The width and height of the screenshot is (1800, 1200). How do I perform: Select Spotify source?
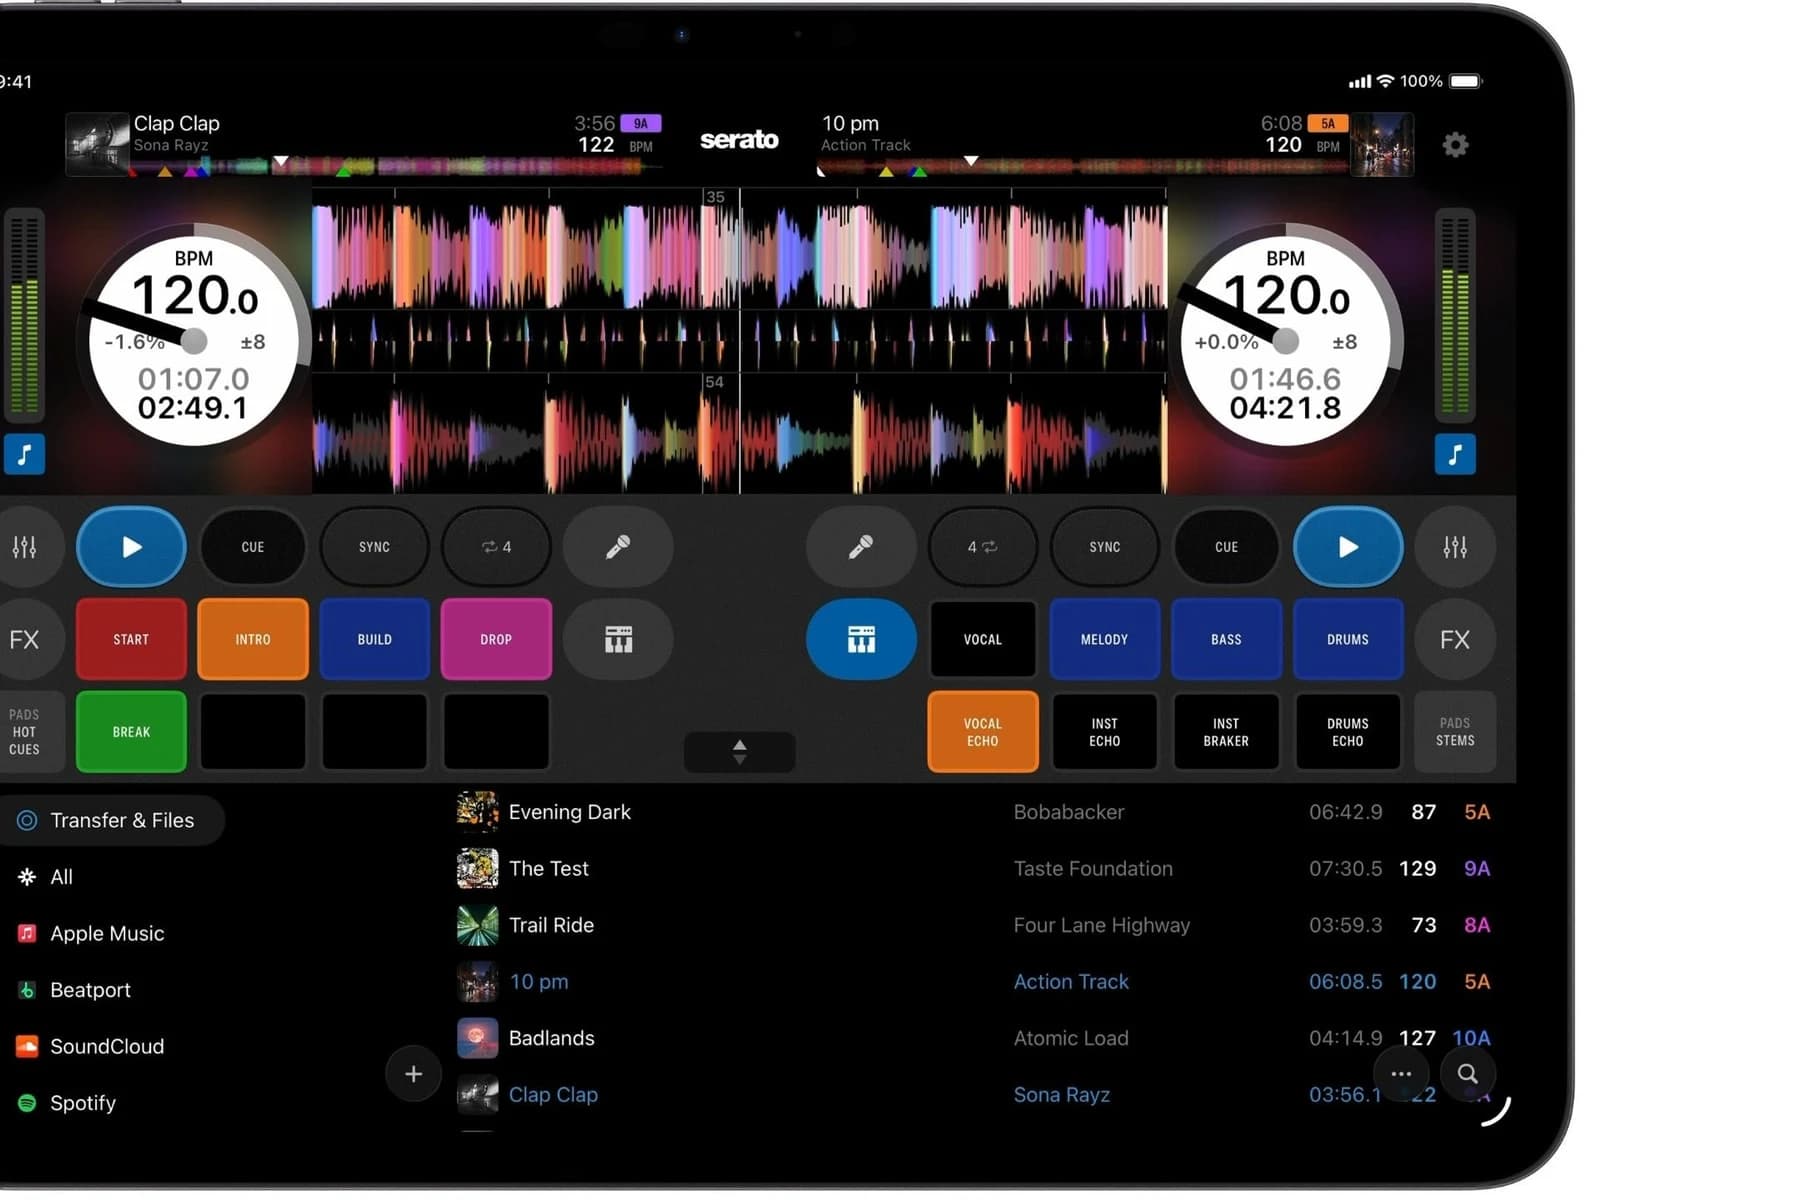pyautogui.click(x=67, y=1103)
